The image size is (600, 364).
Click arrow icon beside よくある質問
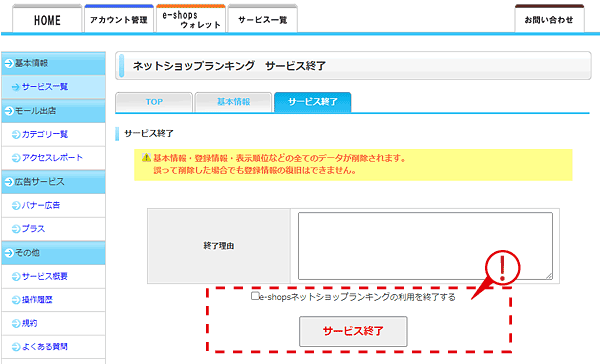tap(16, 347)
